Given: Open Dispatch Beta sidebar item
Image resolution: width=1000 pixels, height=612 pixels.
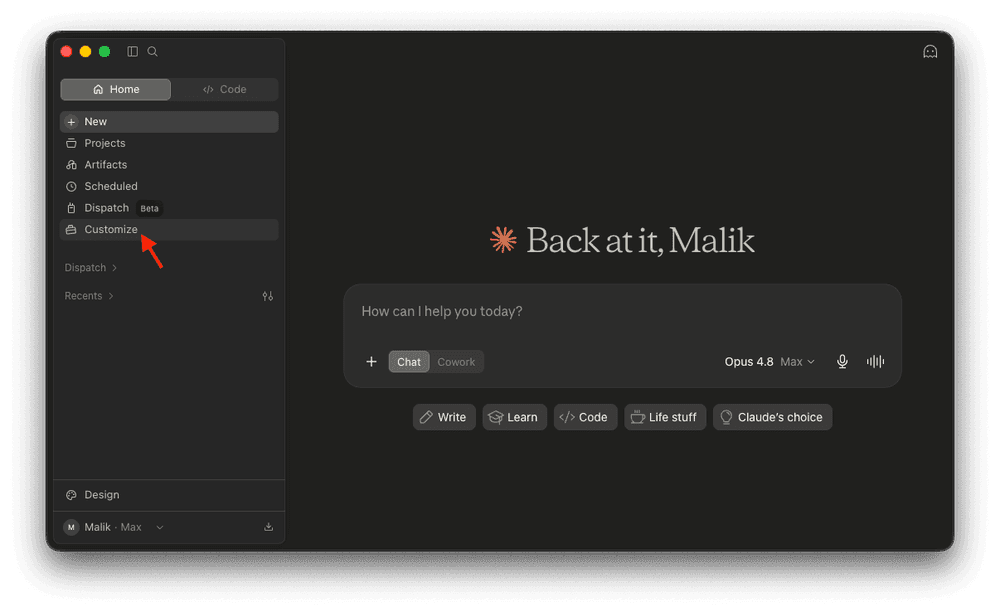Looking at the screenshot, I should coord(169,208).
